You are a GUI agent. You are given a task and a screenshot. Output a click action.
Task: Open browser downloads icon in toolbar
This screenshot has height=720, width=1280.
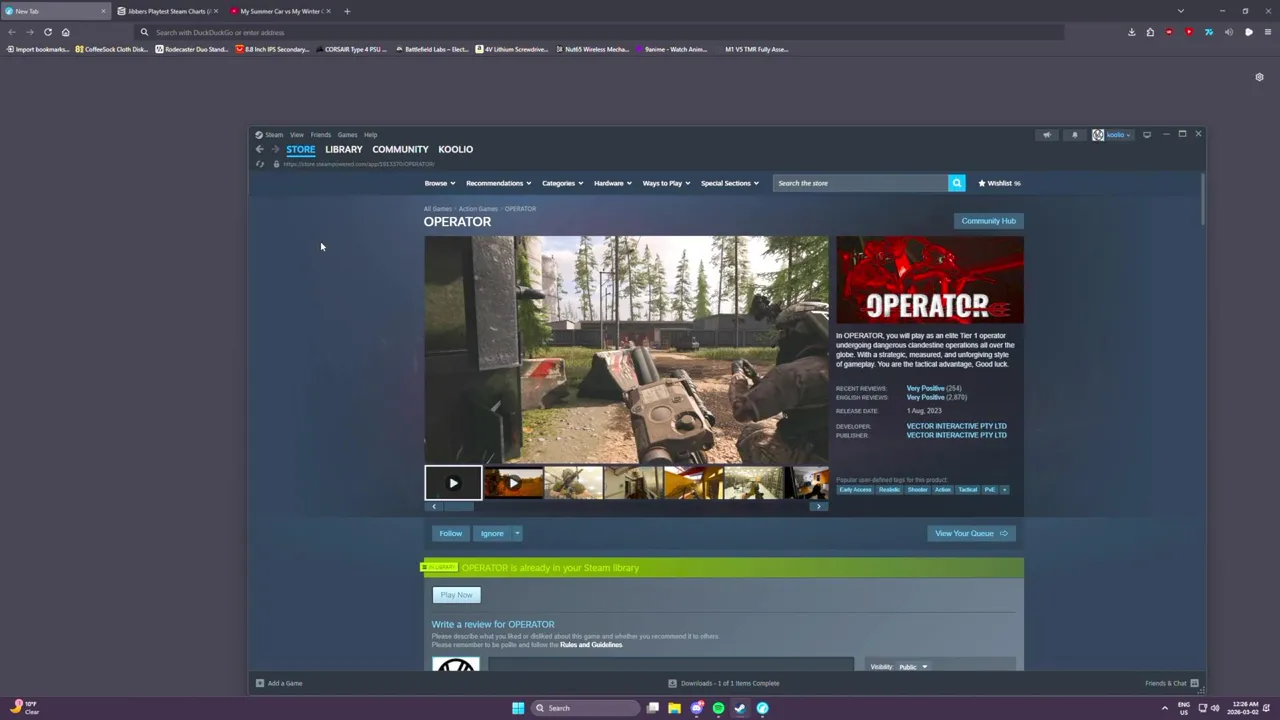click(1131, 32)
